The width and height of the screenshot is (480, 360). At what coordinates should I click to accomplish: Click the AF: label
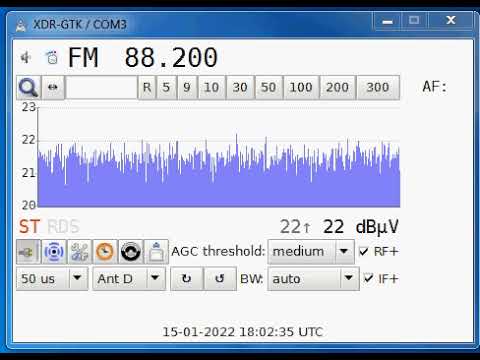point(435,87)
